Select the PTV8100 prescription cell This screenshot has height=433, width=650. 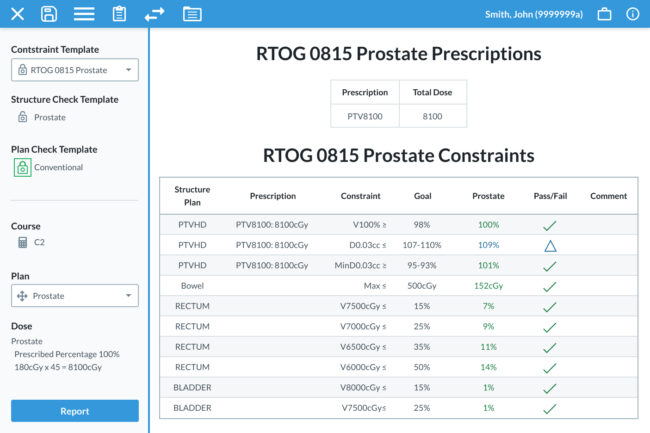[x=364, y=116]
